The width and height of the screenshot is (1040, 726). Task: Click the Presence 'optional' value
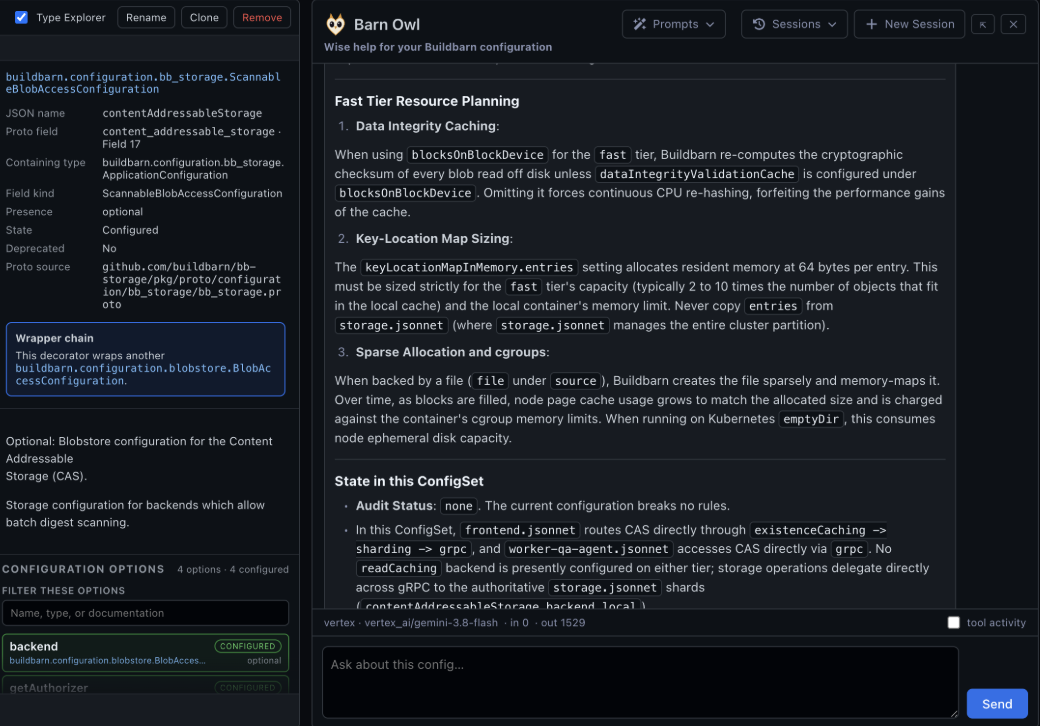(122, 212)
